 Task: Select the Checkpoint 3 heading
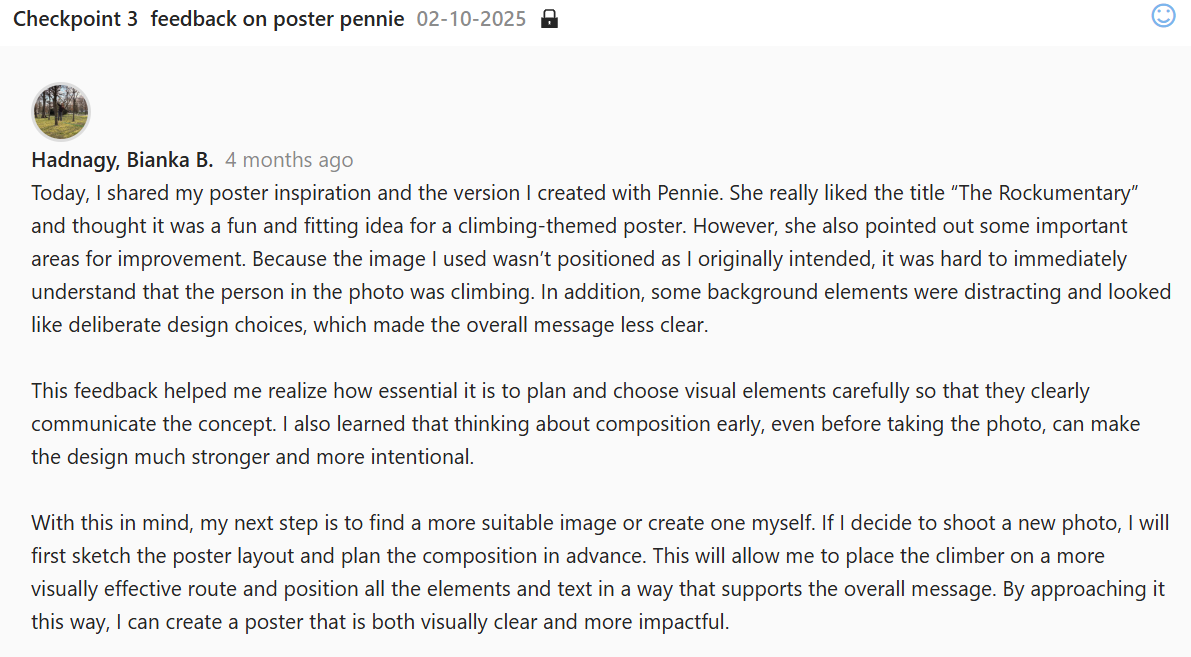point(75,19)
